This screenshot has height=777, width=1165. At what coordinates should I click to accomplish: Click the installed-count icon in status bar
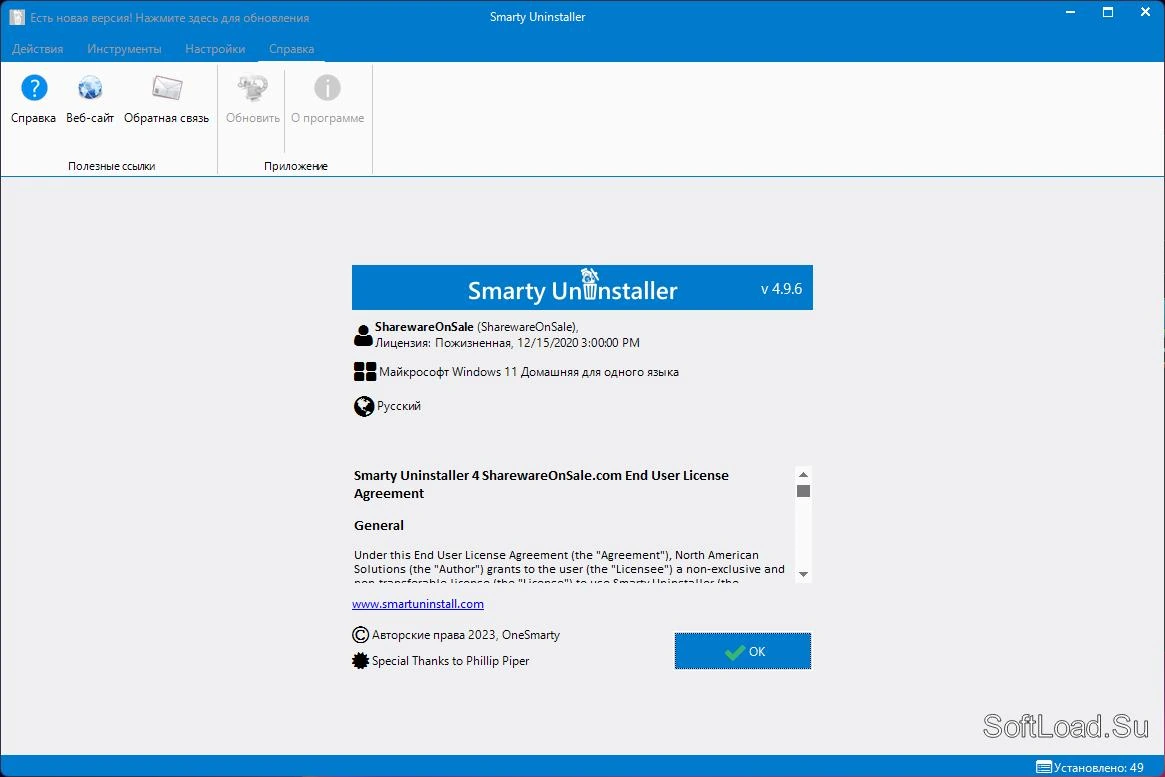point(1044,767)
